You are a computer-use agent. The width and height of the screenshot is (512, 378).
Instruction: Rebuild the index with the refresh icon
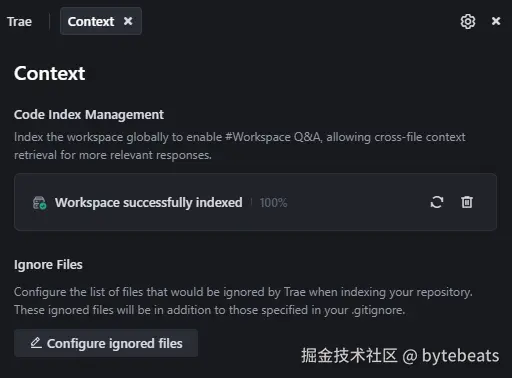pyautogui.click(x=437, y=202)
